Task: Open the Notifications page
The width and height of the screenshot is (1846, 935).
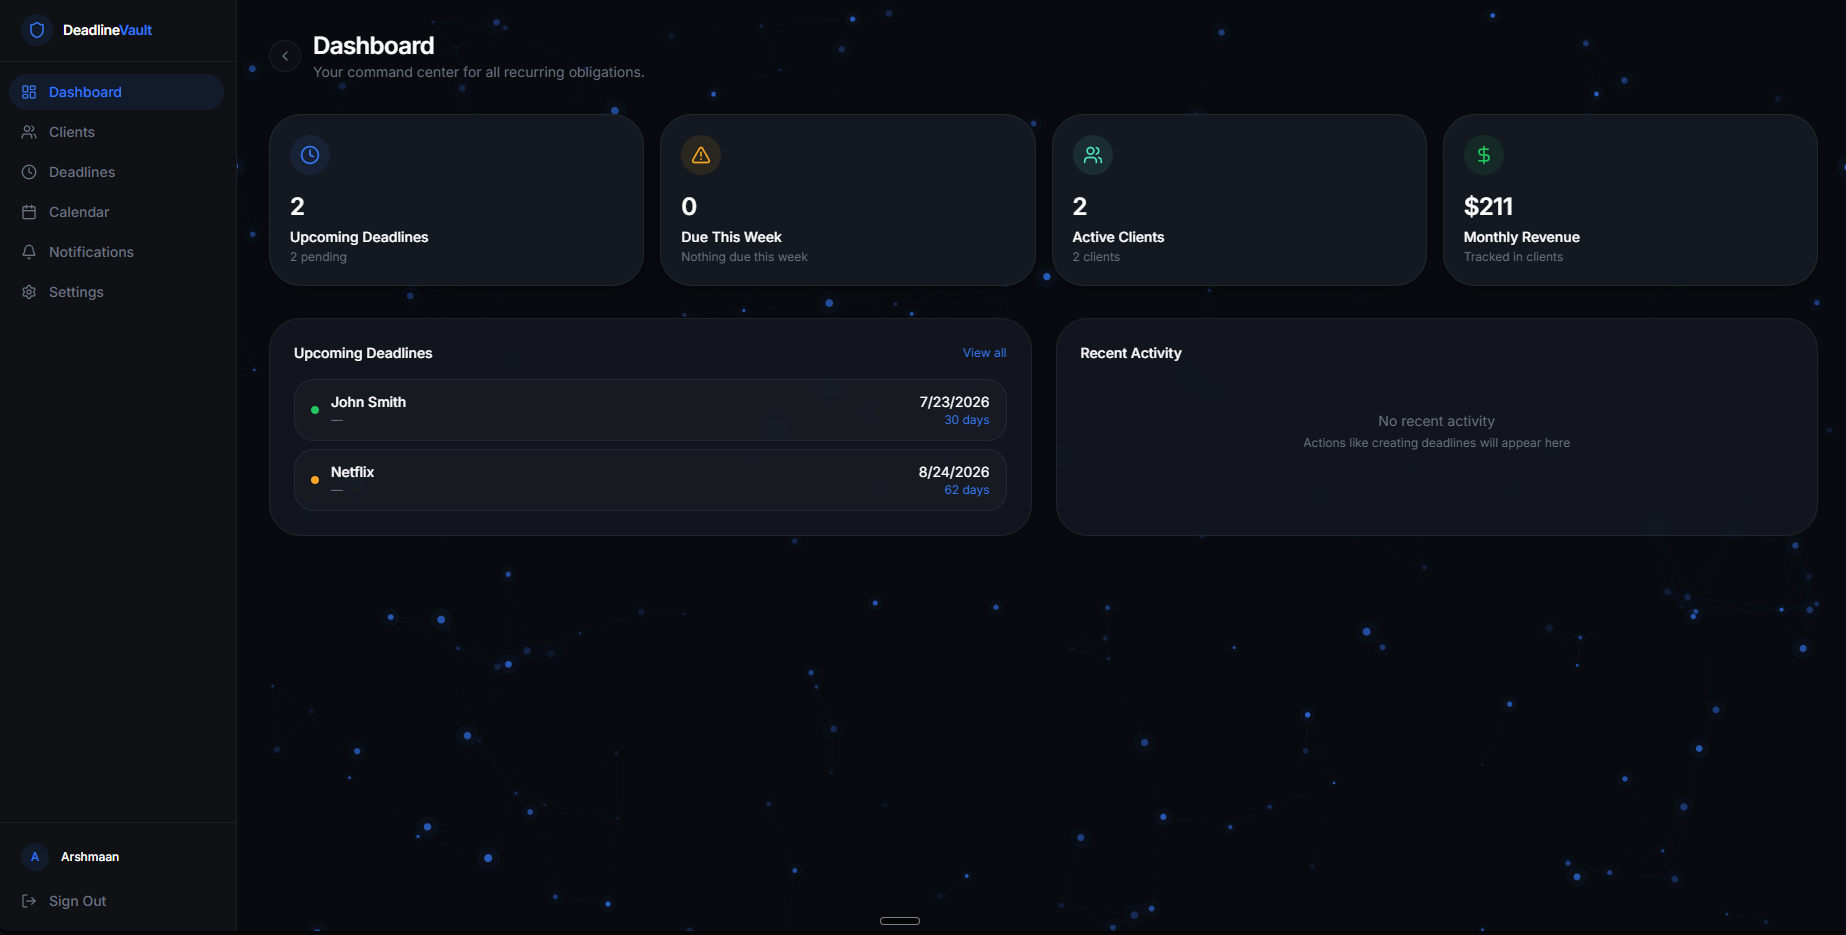Action: click(116, 252)
